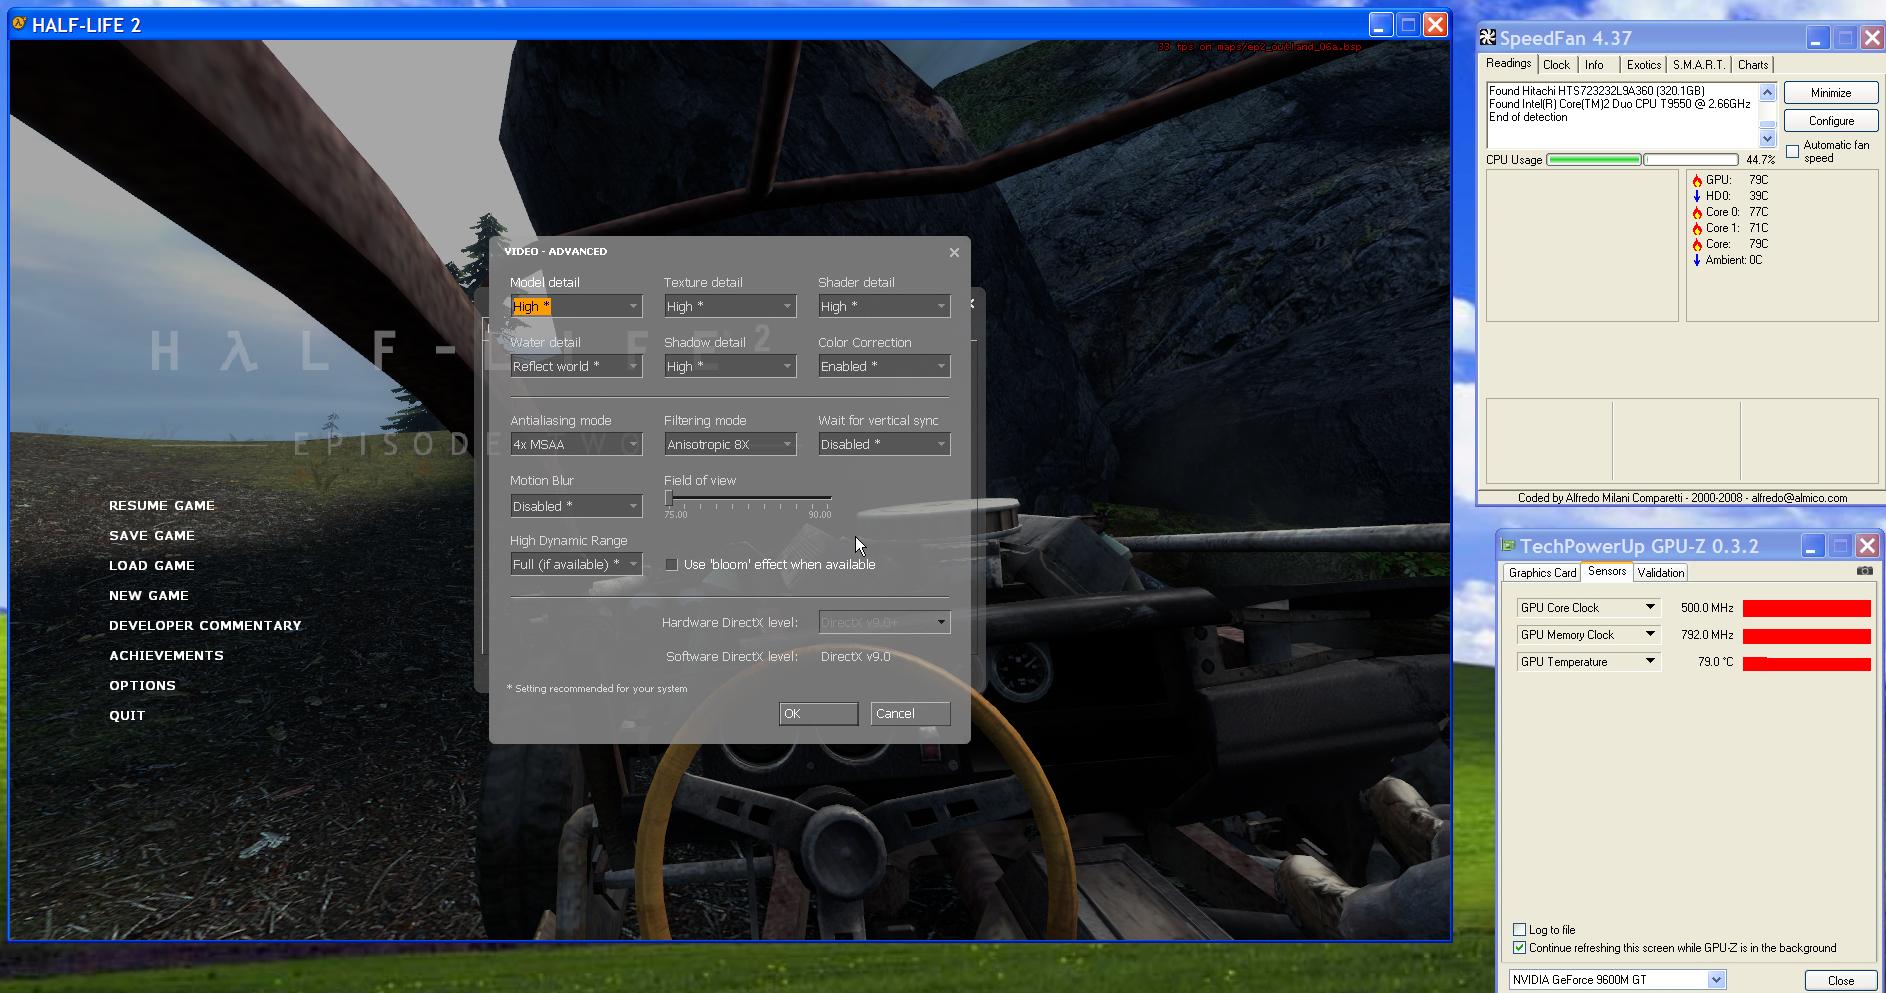Open the Water detail dropdown

[576, 366]
